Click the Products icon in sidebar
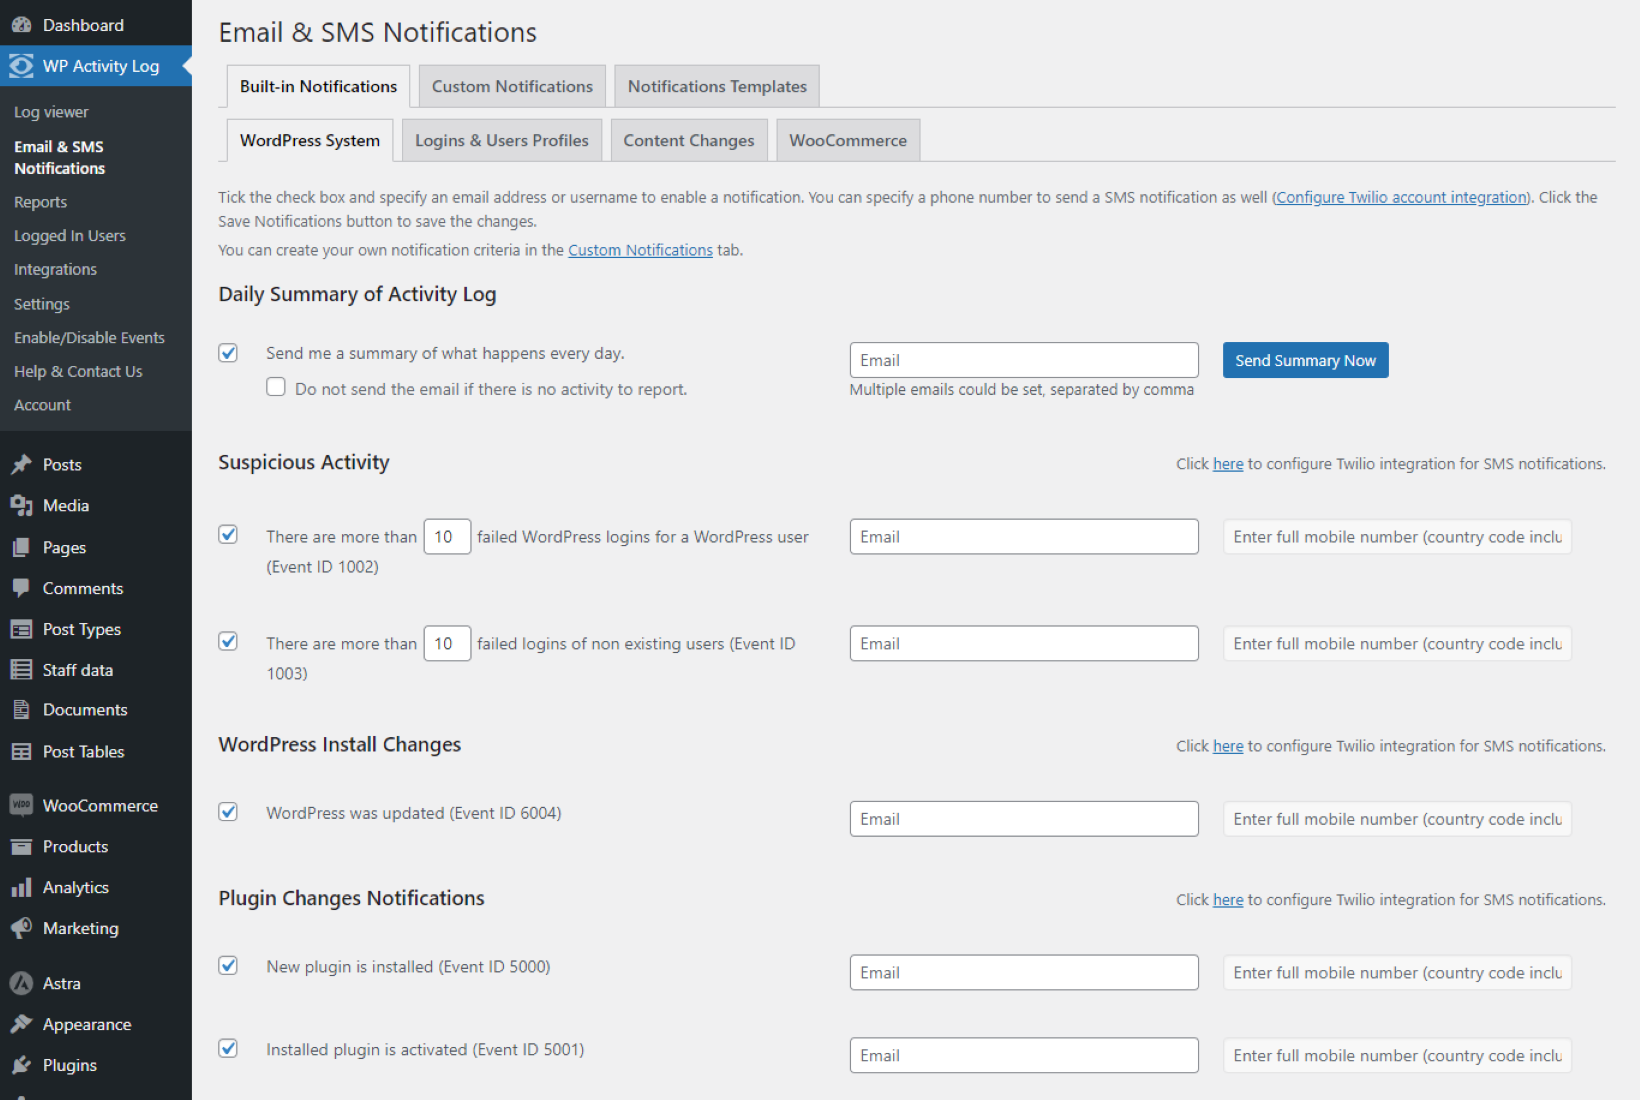Image resolution: width=1640 pixels, height=1100 pixels. coord(21,847)
